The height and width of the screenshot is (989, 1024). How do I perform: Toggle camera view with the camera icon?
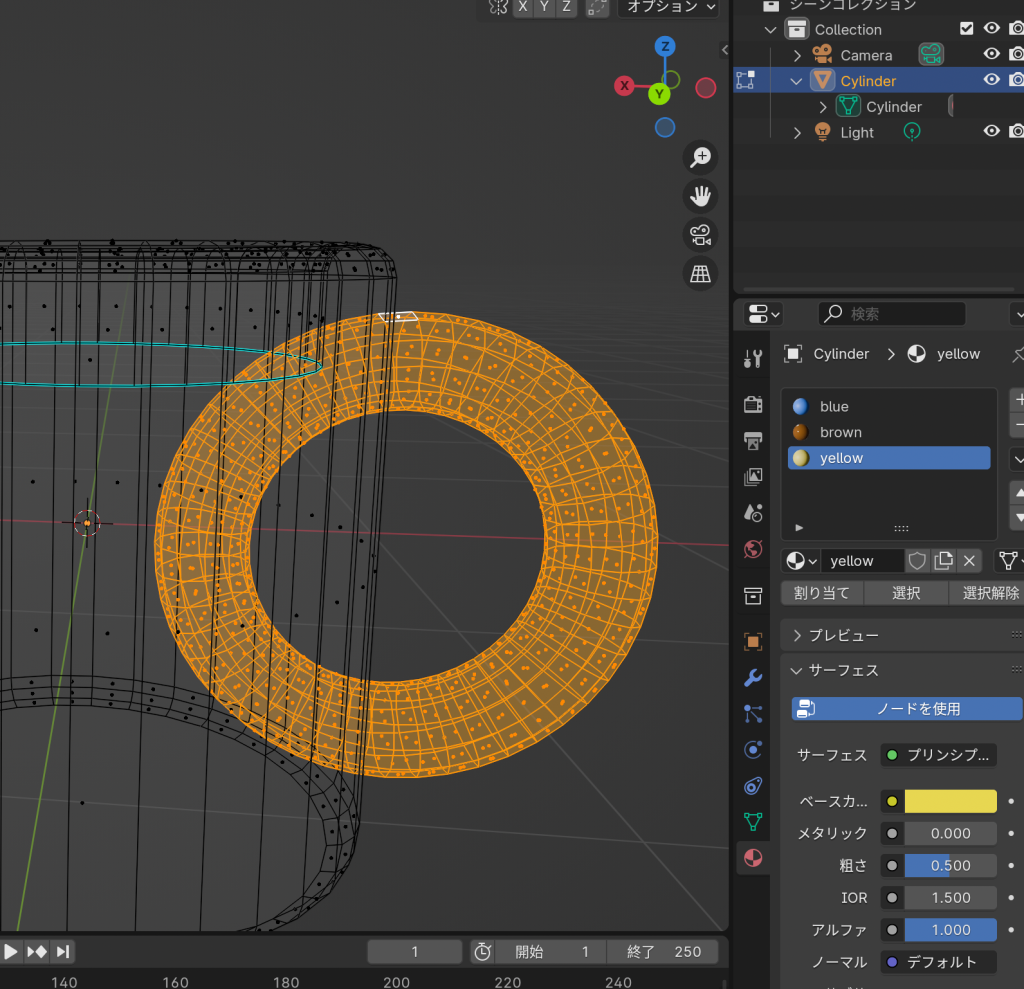[x=701, y=234]
